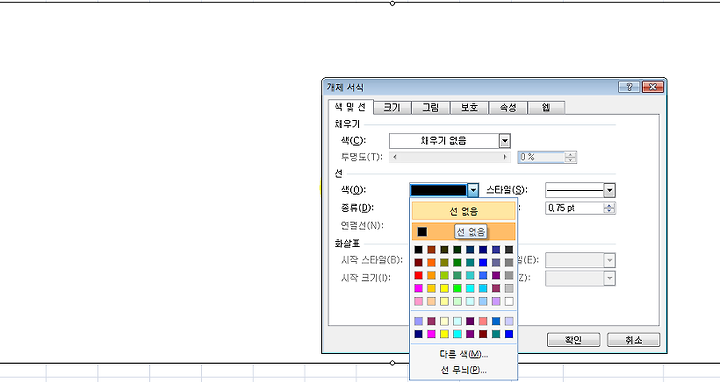Screen dimensions: 720x382
Task: Open the 그림 tab
Action: (430, 108)
